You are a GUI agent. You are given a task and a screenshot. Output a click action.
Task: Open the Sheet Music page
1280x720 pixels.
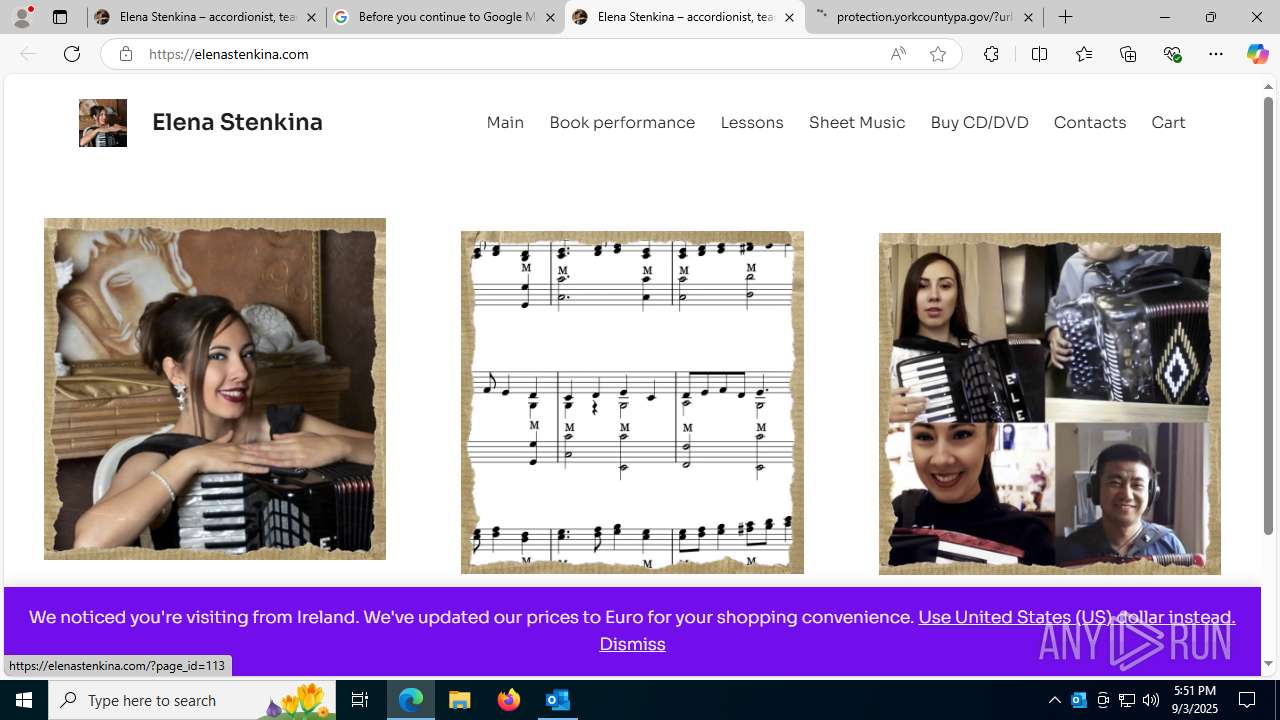857,122
